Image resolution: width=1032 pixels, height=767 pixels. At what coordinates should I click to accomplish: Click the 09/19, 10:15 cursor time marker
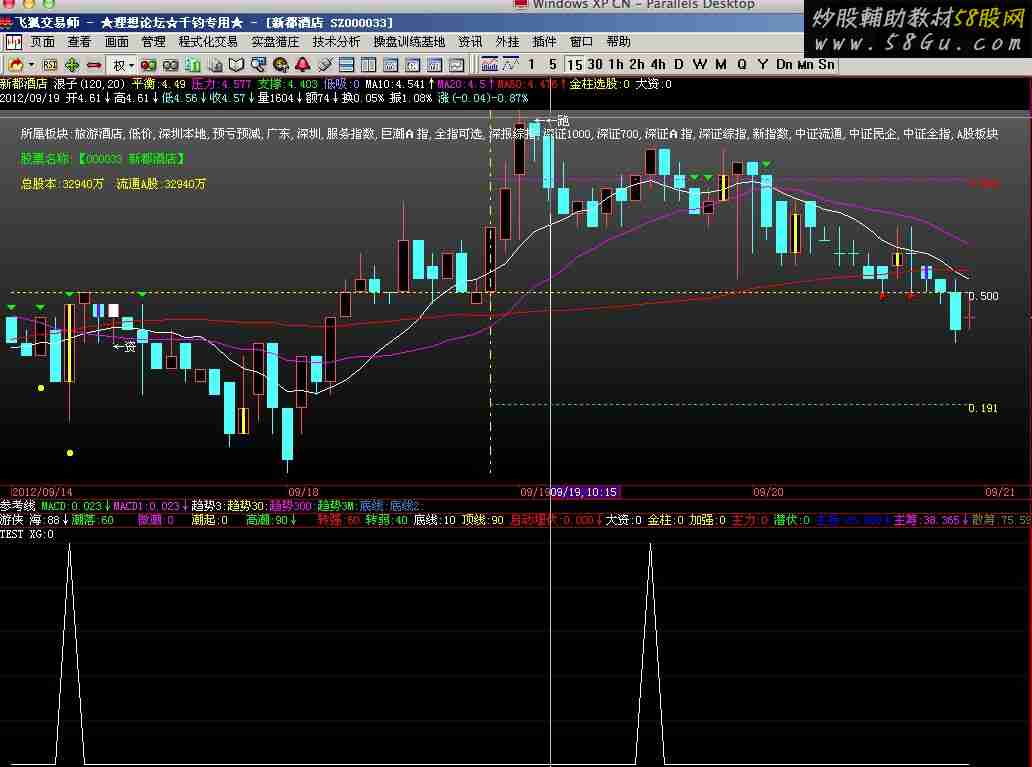click(584, 492)
